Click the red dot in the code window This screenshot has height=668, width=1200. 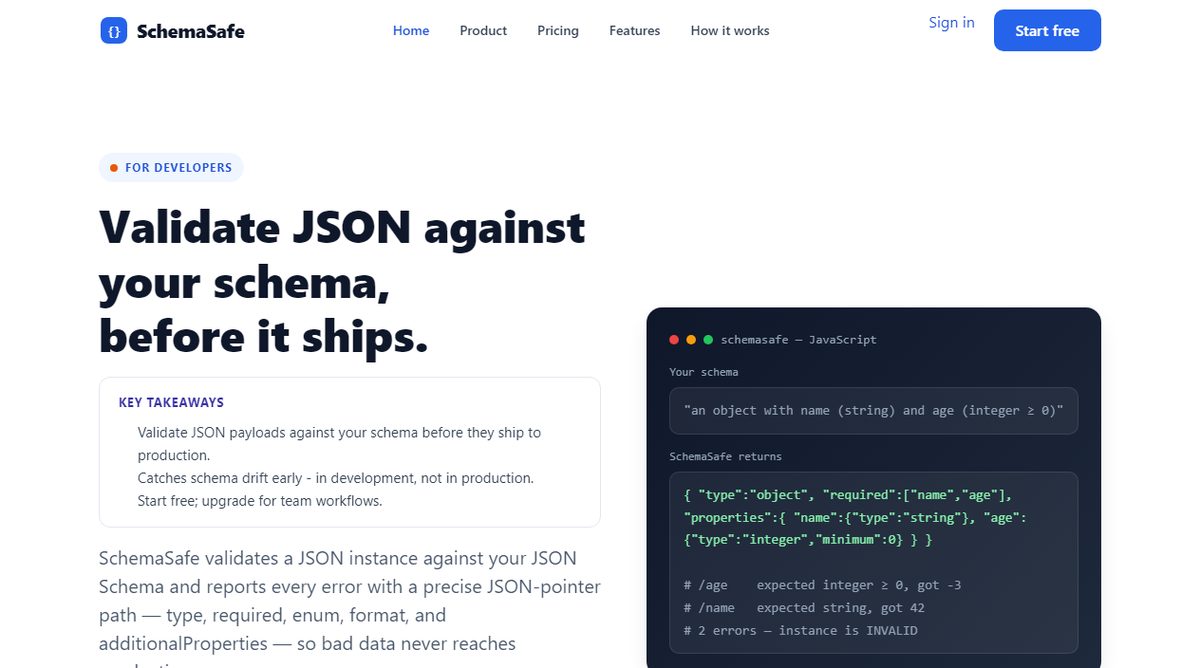click(x=674, y=340)
